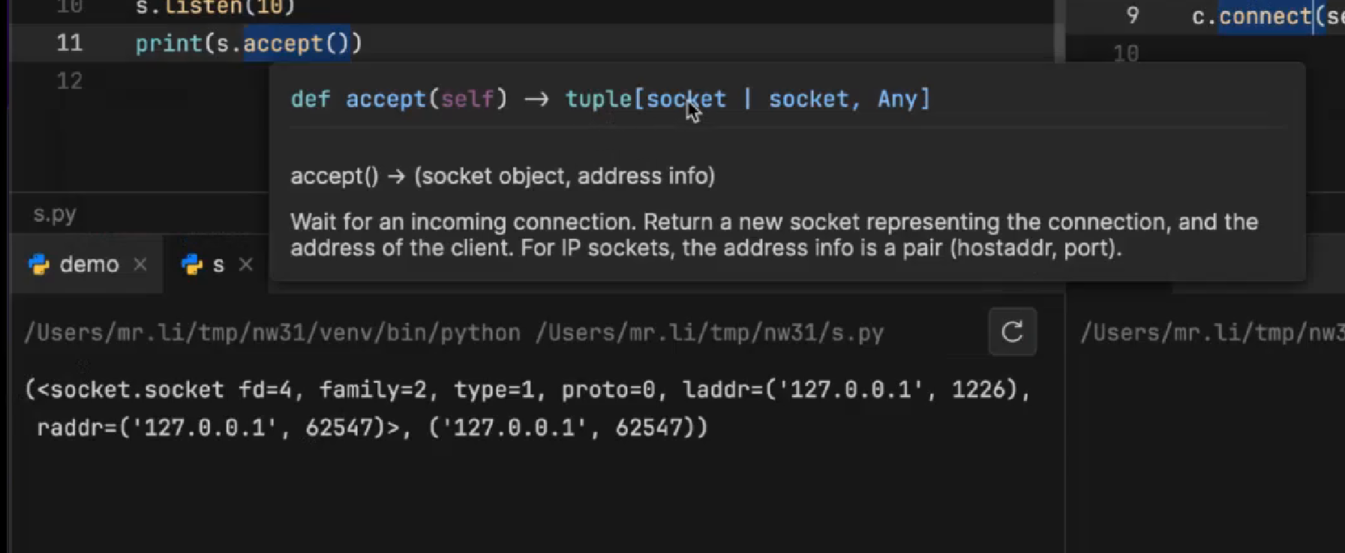Viewport: 1345px width, 553px height.
Task: Close the demo run tab
Action: tap(140, 265)
